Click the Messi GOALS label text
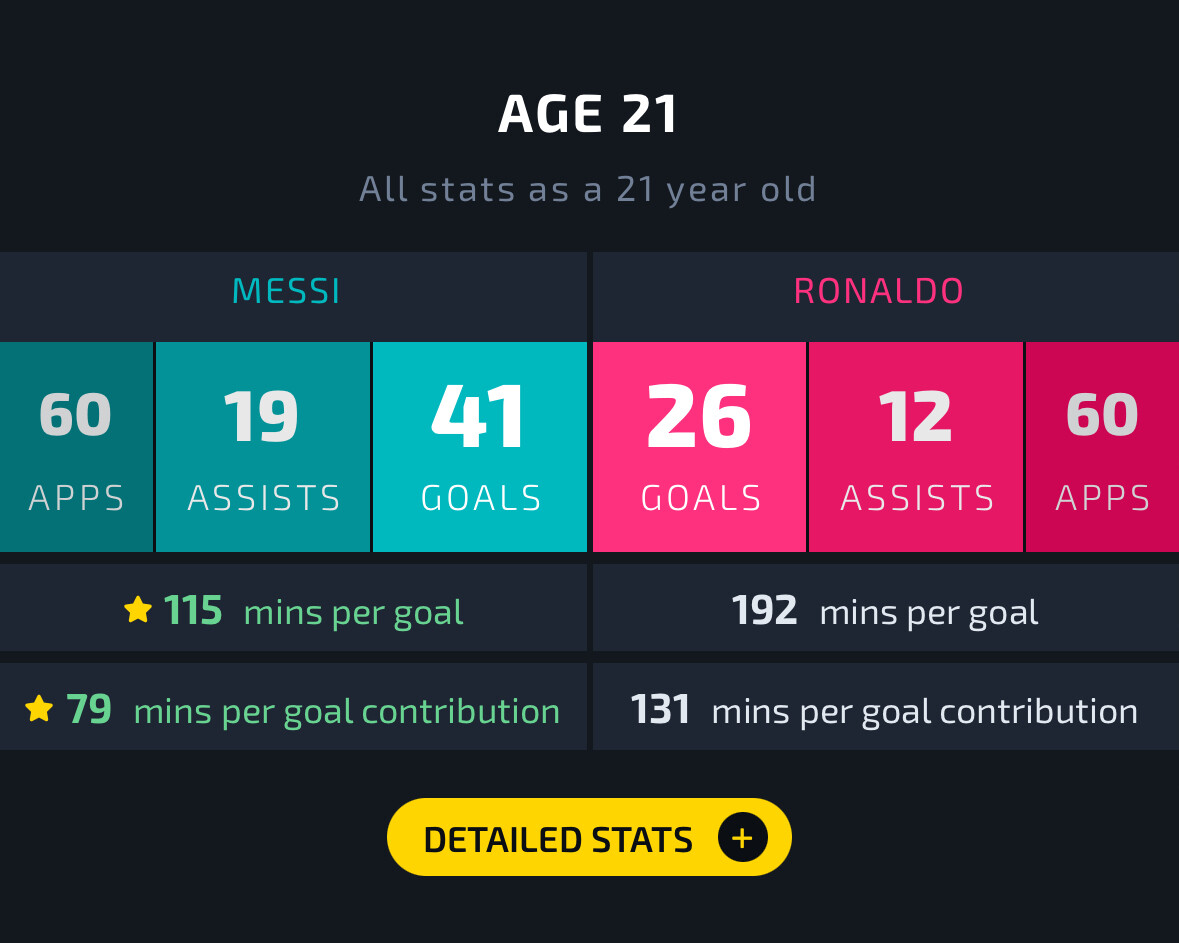Viewport: 1179px width, 943px height. click(x=481, y=498)
